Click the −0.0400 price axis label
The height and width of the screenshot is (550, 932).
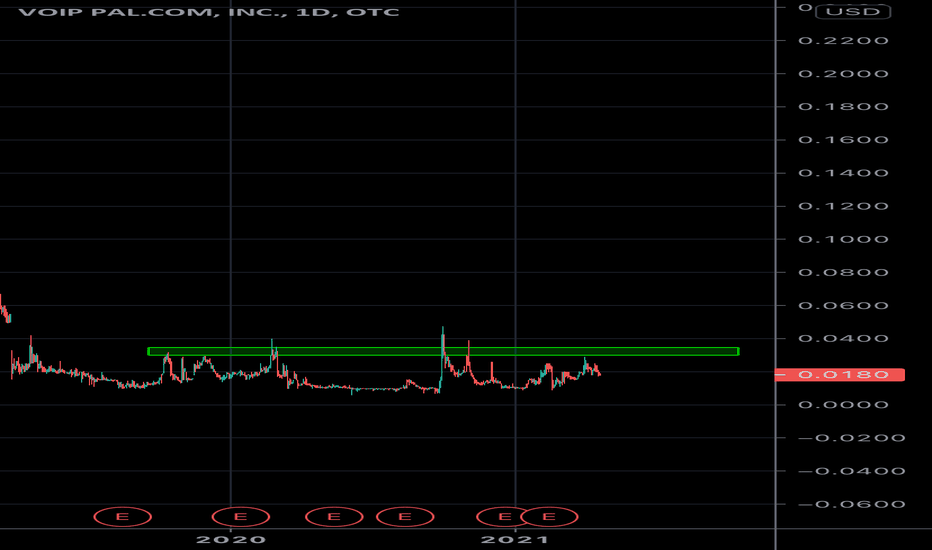point(852,471)
